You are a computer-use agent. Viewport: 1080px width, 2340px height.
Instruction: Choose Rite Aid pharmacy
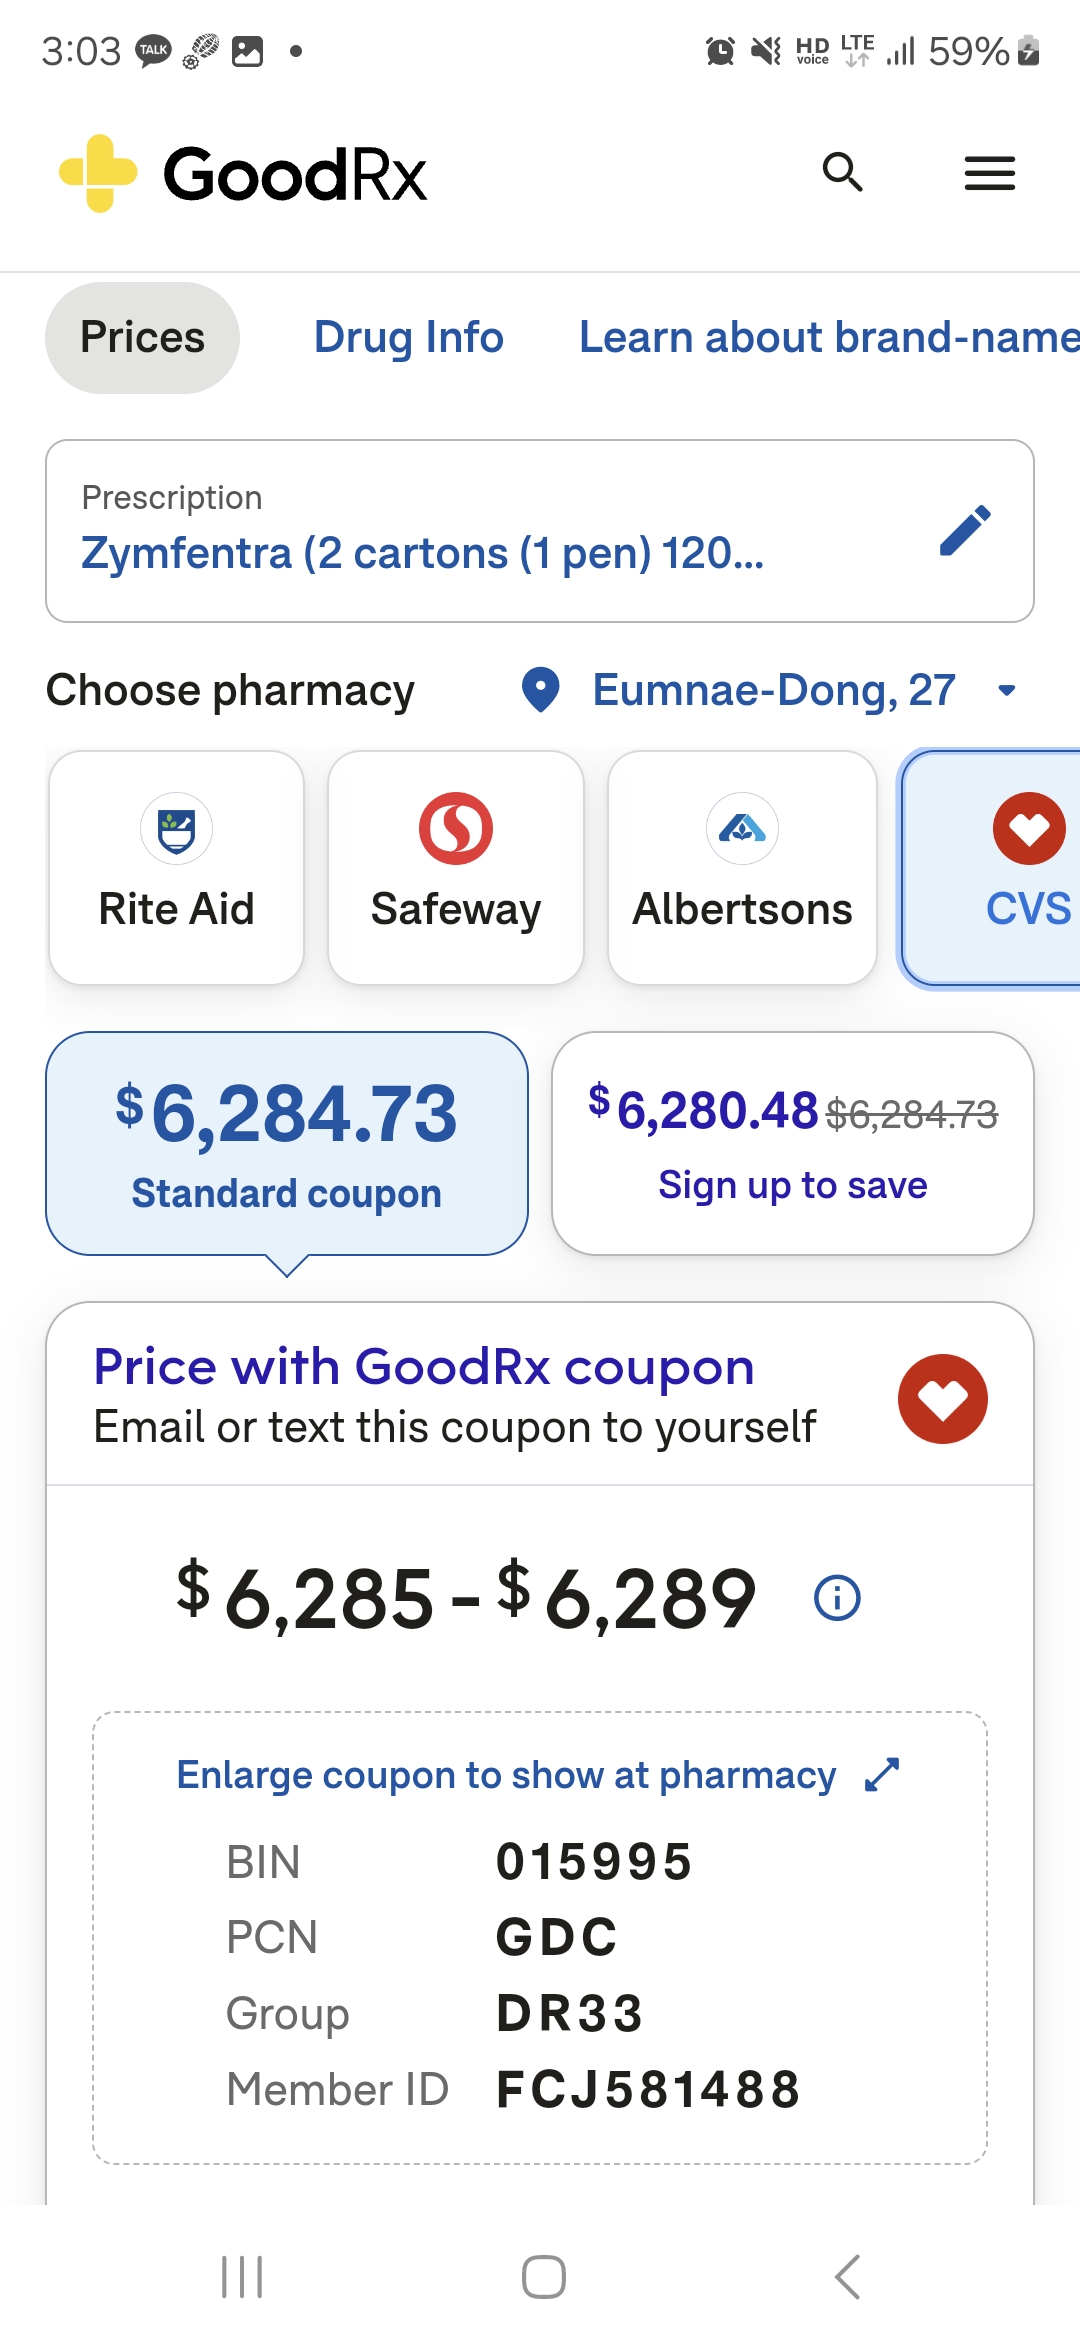point(176,868)
